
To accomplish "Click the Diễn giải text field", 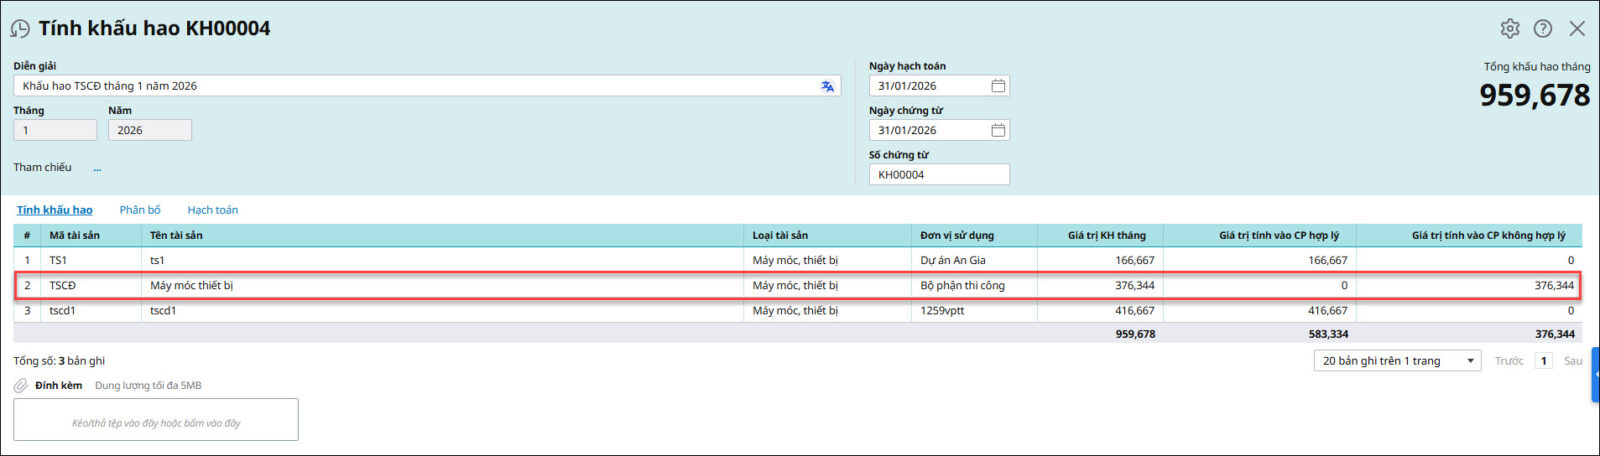I will pyautogui.click(x=415, y=86).
